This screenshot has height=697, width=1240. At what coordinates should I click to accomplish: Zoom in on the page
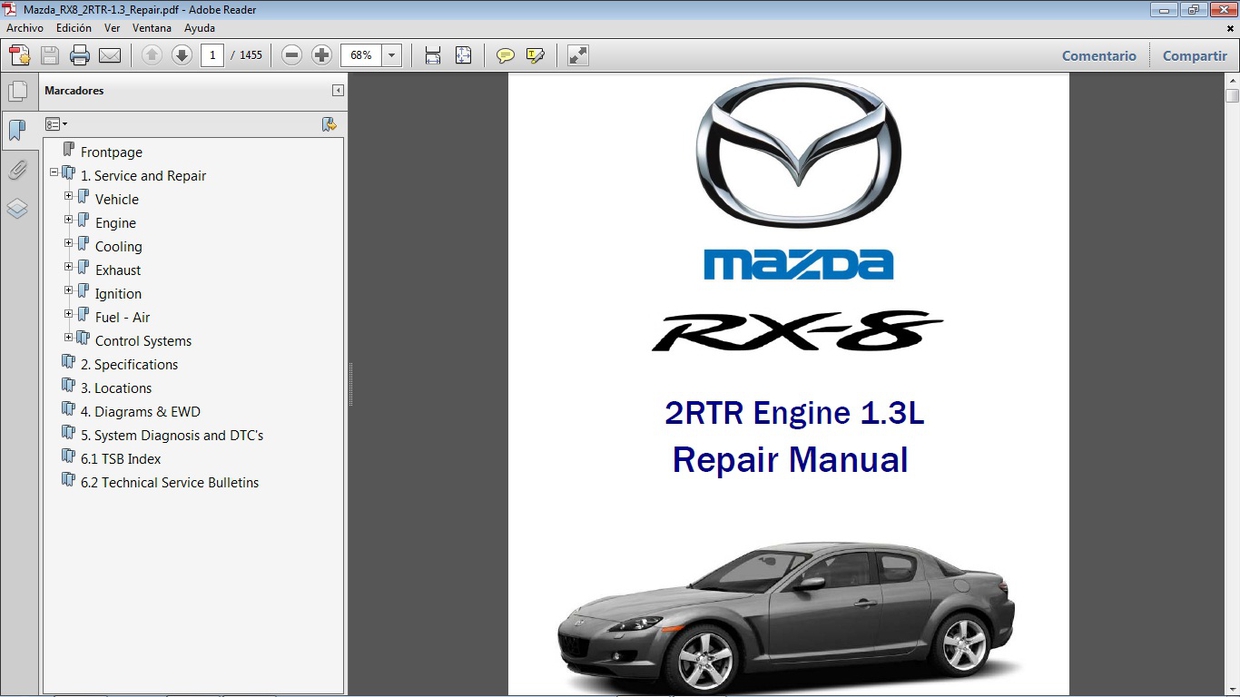tap(321, 55)
